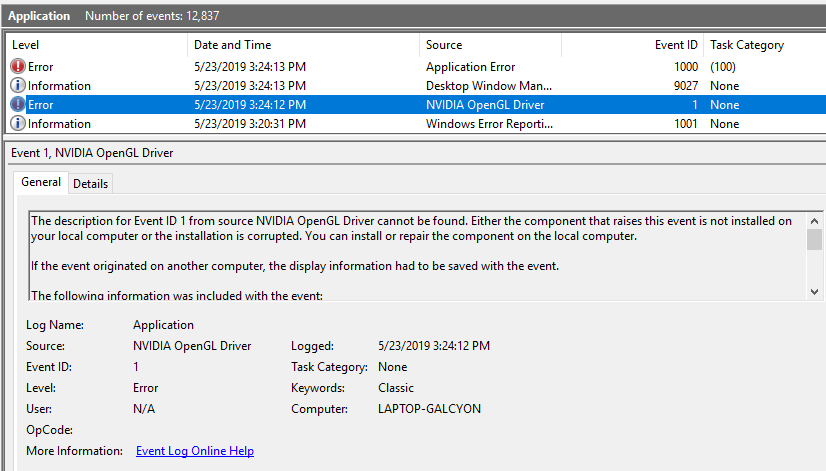Click the LAPTOP-GALCYON computer value
This screenshot has width=826, height=471.
pos(429,409)
